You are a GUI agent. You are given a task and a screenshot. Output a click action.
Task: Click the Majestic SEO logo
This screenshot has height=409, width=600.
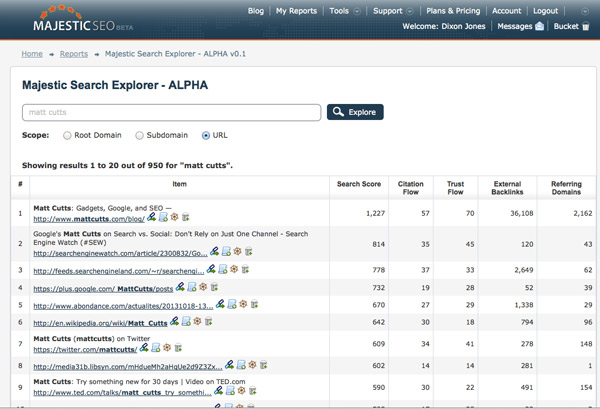coord(83,19)
